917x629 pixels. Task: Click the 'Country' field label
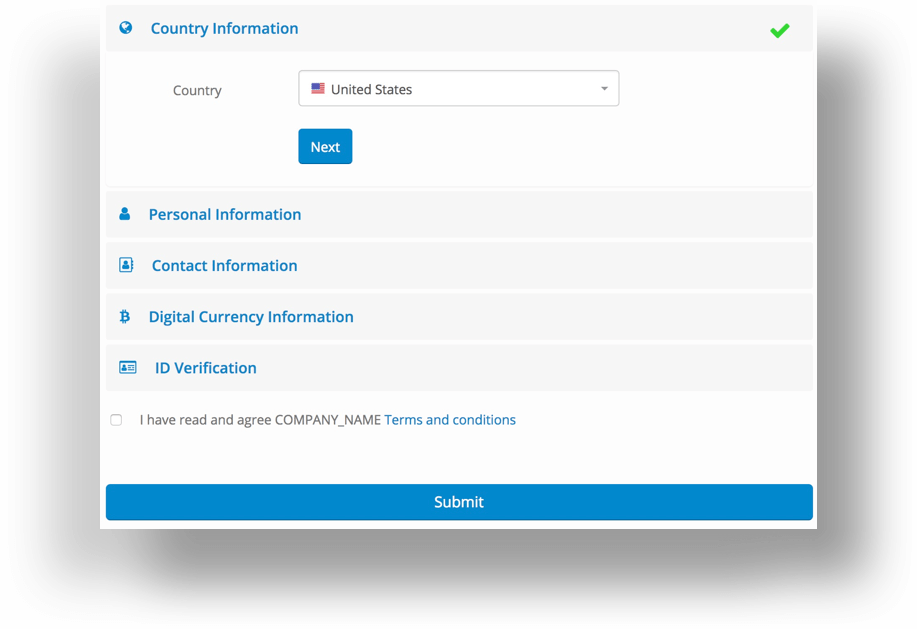click(x=197, y=91)
